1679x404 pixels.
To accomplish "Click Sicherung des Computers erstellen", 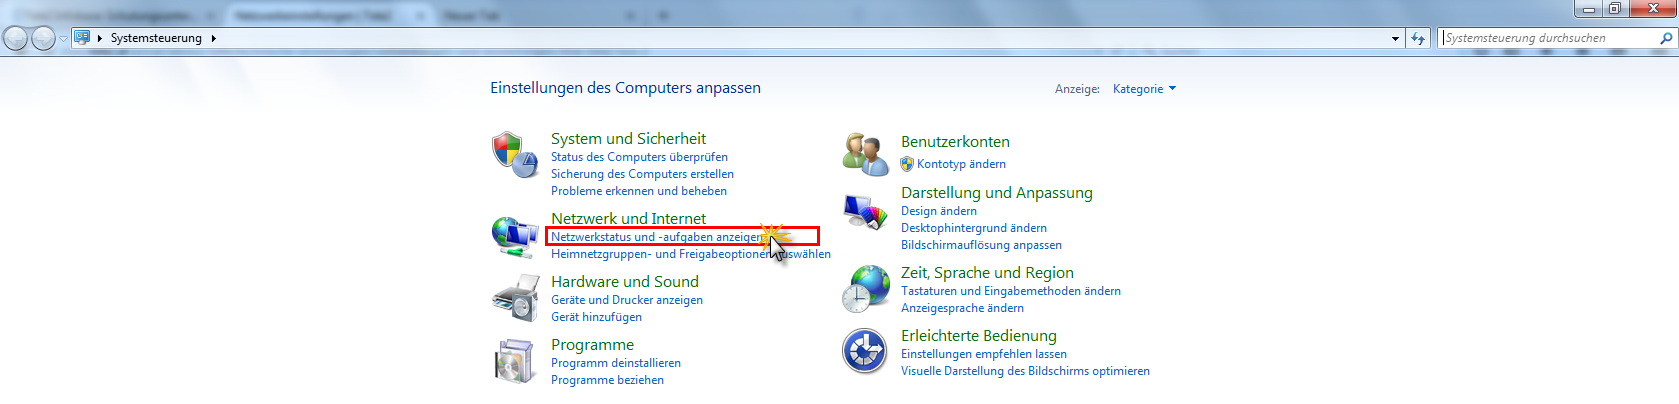I will (x=642, y=174).
